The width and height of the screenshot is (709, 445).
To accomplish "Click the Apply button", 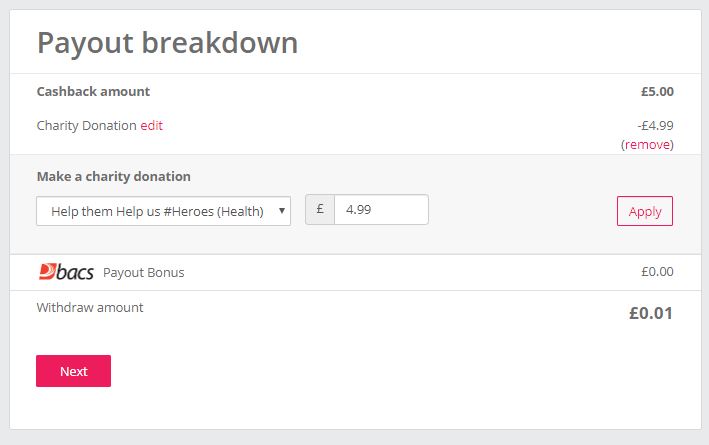I will point(645,211).
